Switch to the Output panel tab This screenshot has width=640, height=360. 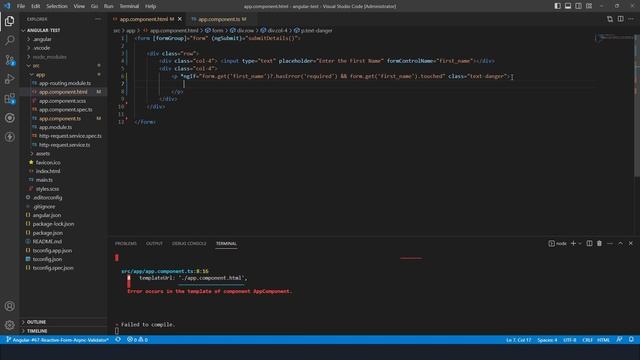click(x=154, y=243)
